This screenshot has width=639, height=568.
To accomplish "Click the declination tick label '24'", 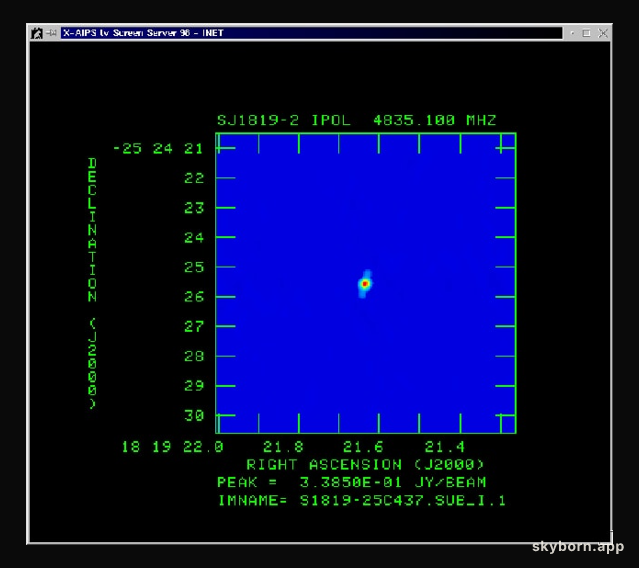I will click(194, 238).
